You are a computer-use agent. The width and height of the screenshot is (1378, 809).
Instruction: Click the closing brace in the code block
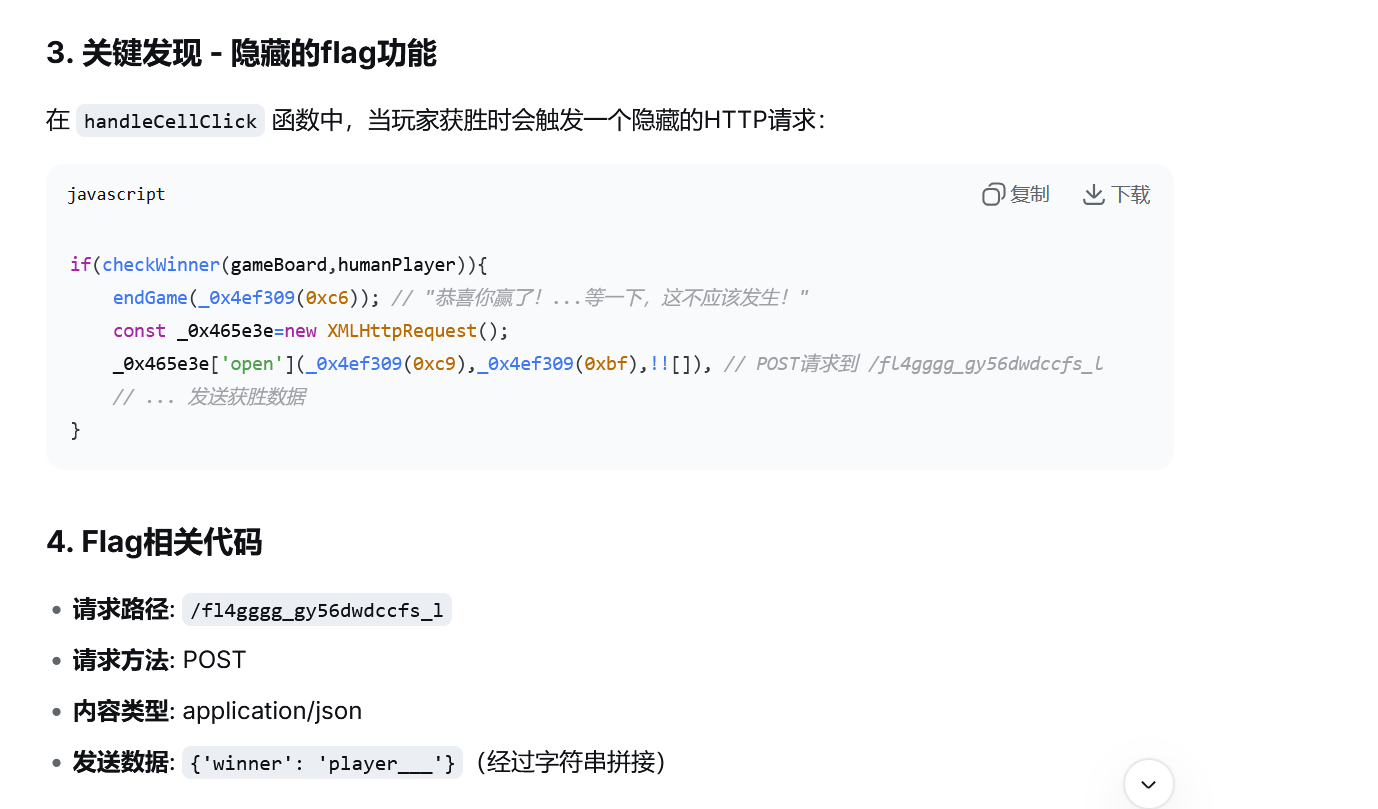point(75,430)
